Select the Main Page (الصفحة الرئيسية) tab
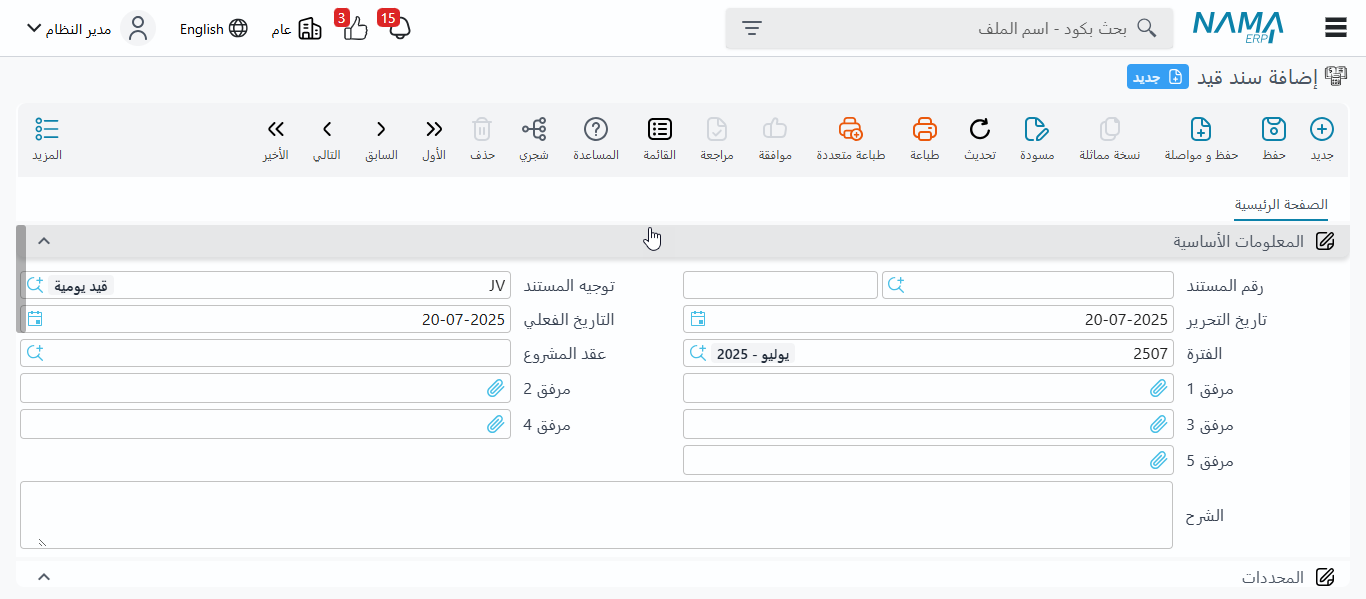This screenshot has height=599, width=1366. 1280,204
